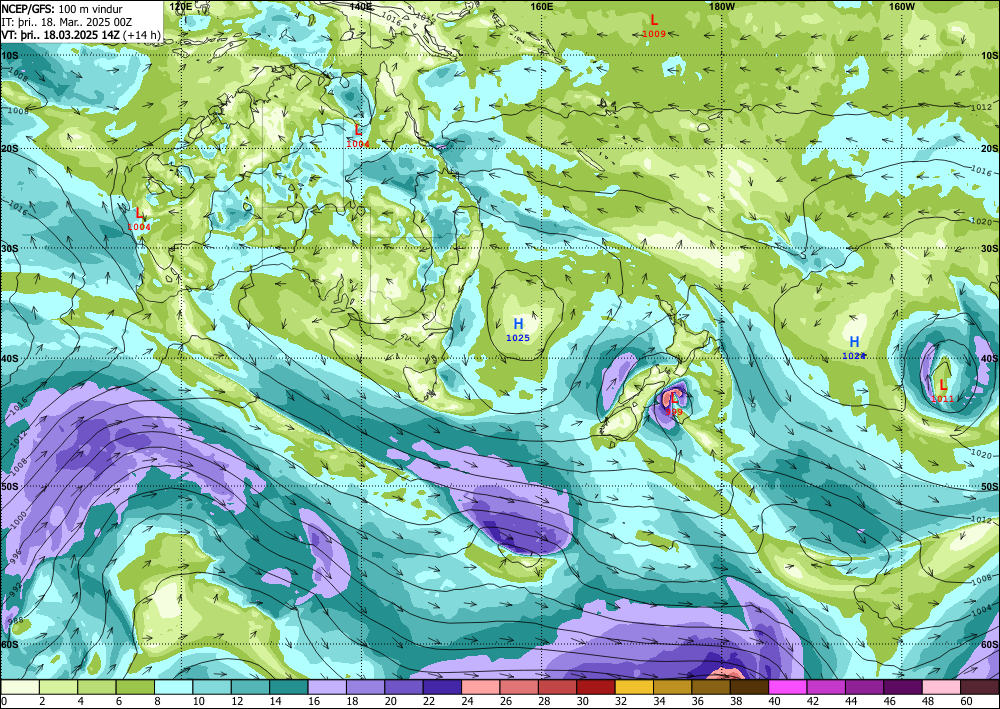Screen dimensions: 1000x709
Task: Pick the deep indigo 22–24 legend swatch
Action: pos(443,687)
